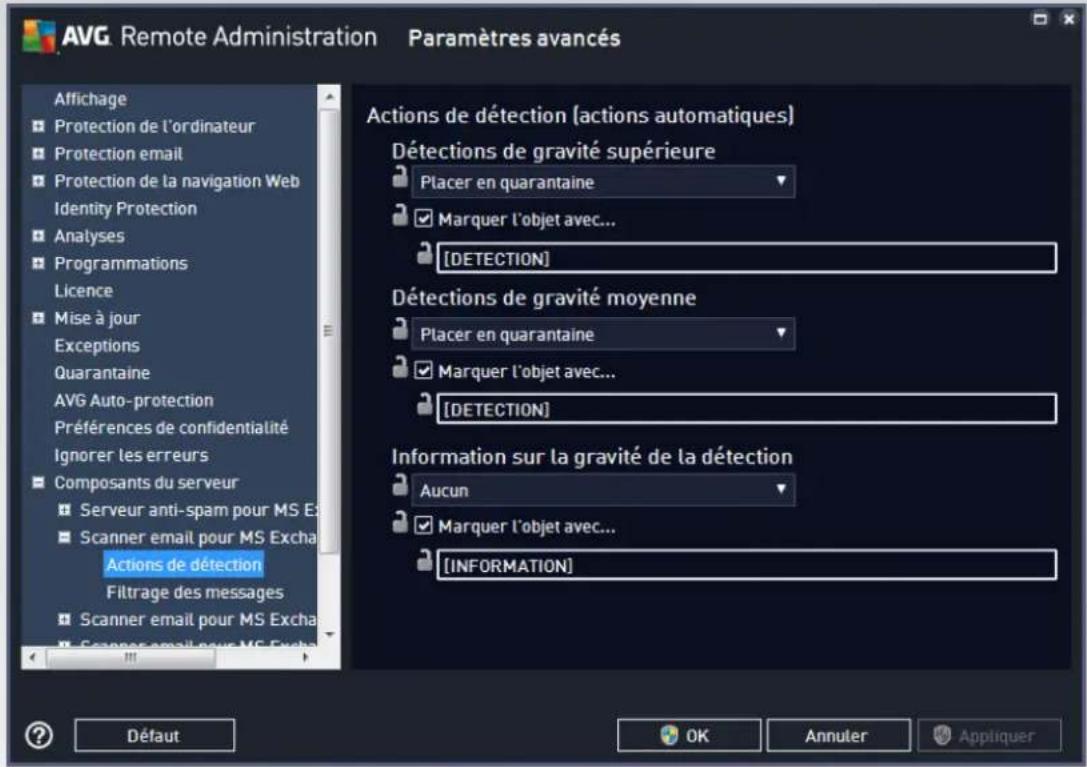Open Filtrage des messages settings
1087x767 pixels.
pyautogui.click(x=195, y=592)
